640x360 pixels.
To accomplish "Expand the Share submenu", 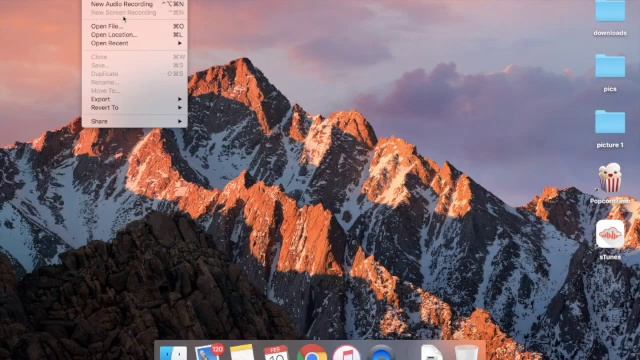I will click(135, 121).
